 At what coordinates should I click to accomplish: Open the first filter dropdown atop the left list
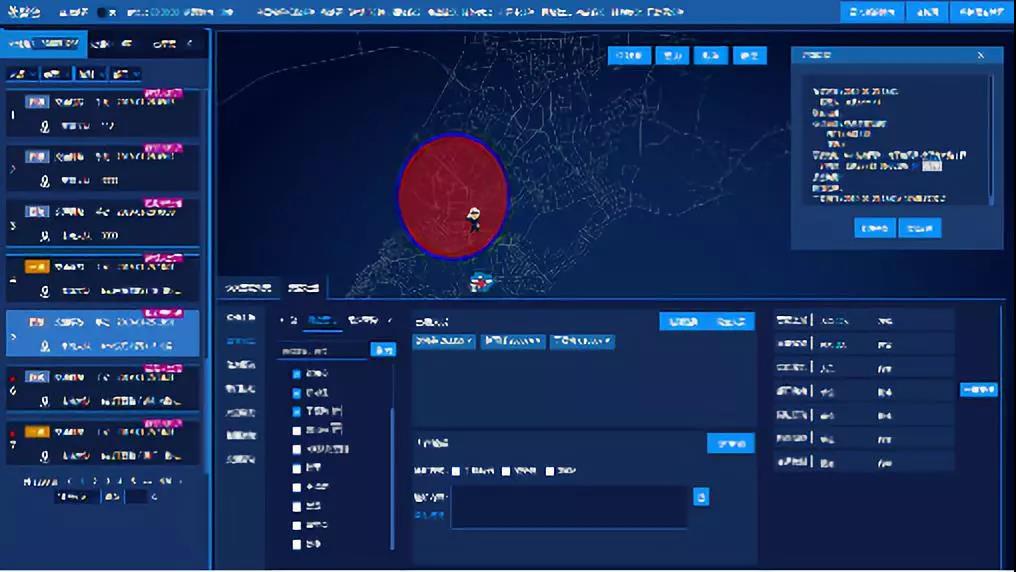(x=22, y=74)
